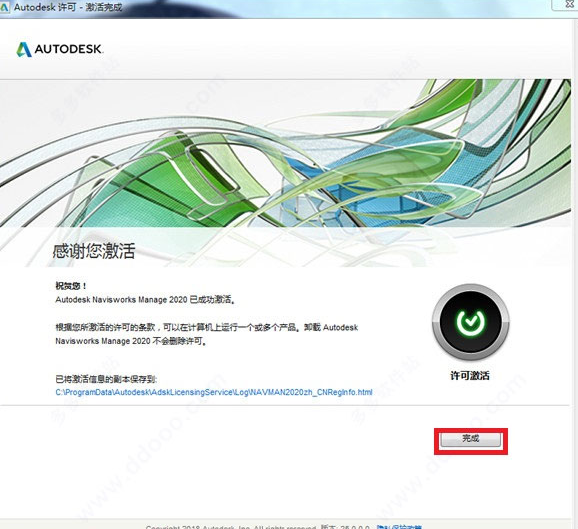Screen dimensions: 578x529
Task: Click the window title 激活完成 text
Action: point(104,7)
